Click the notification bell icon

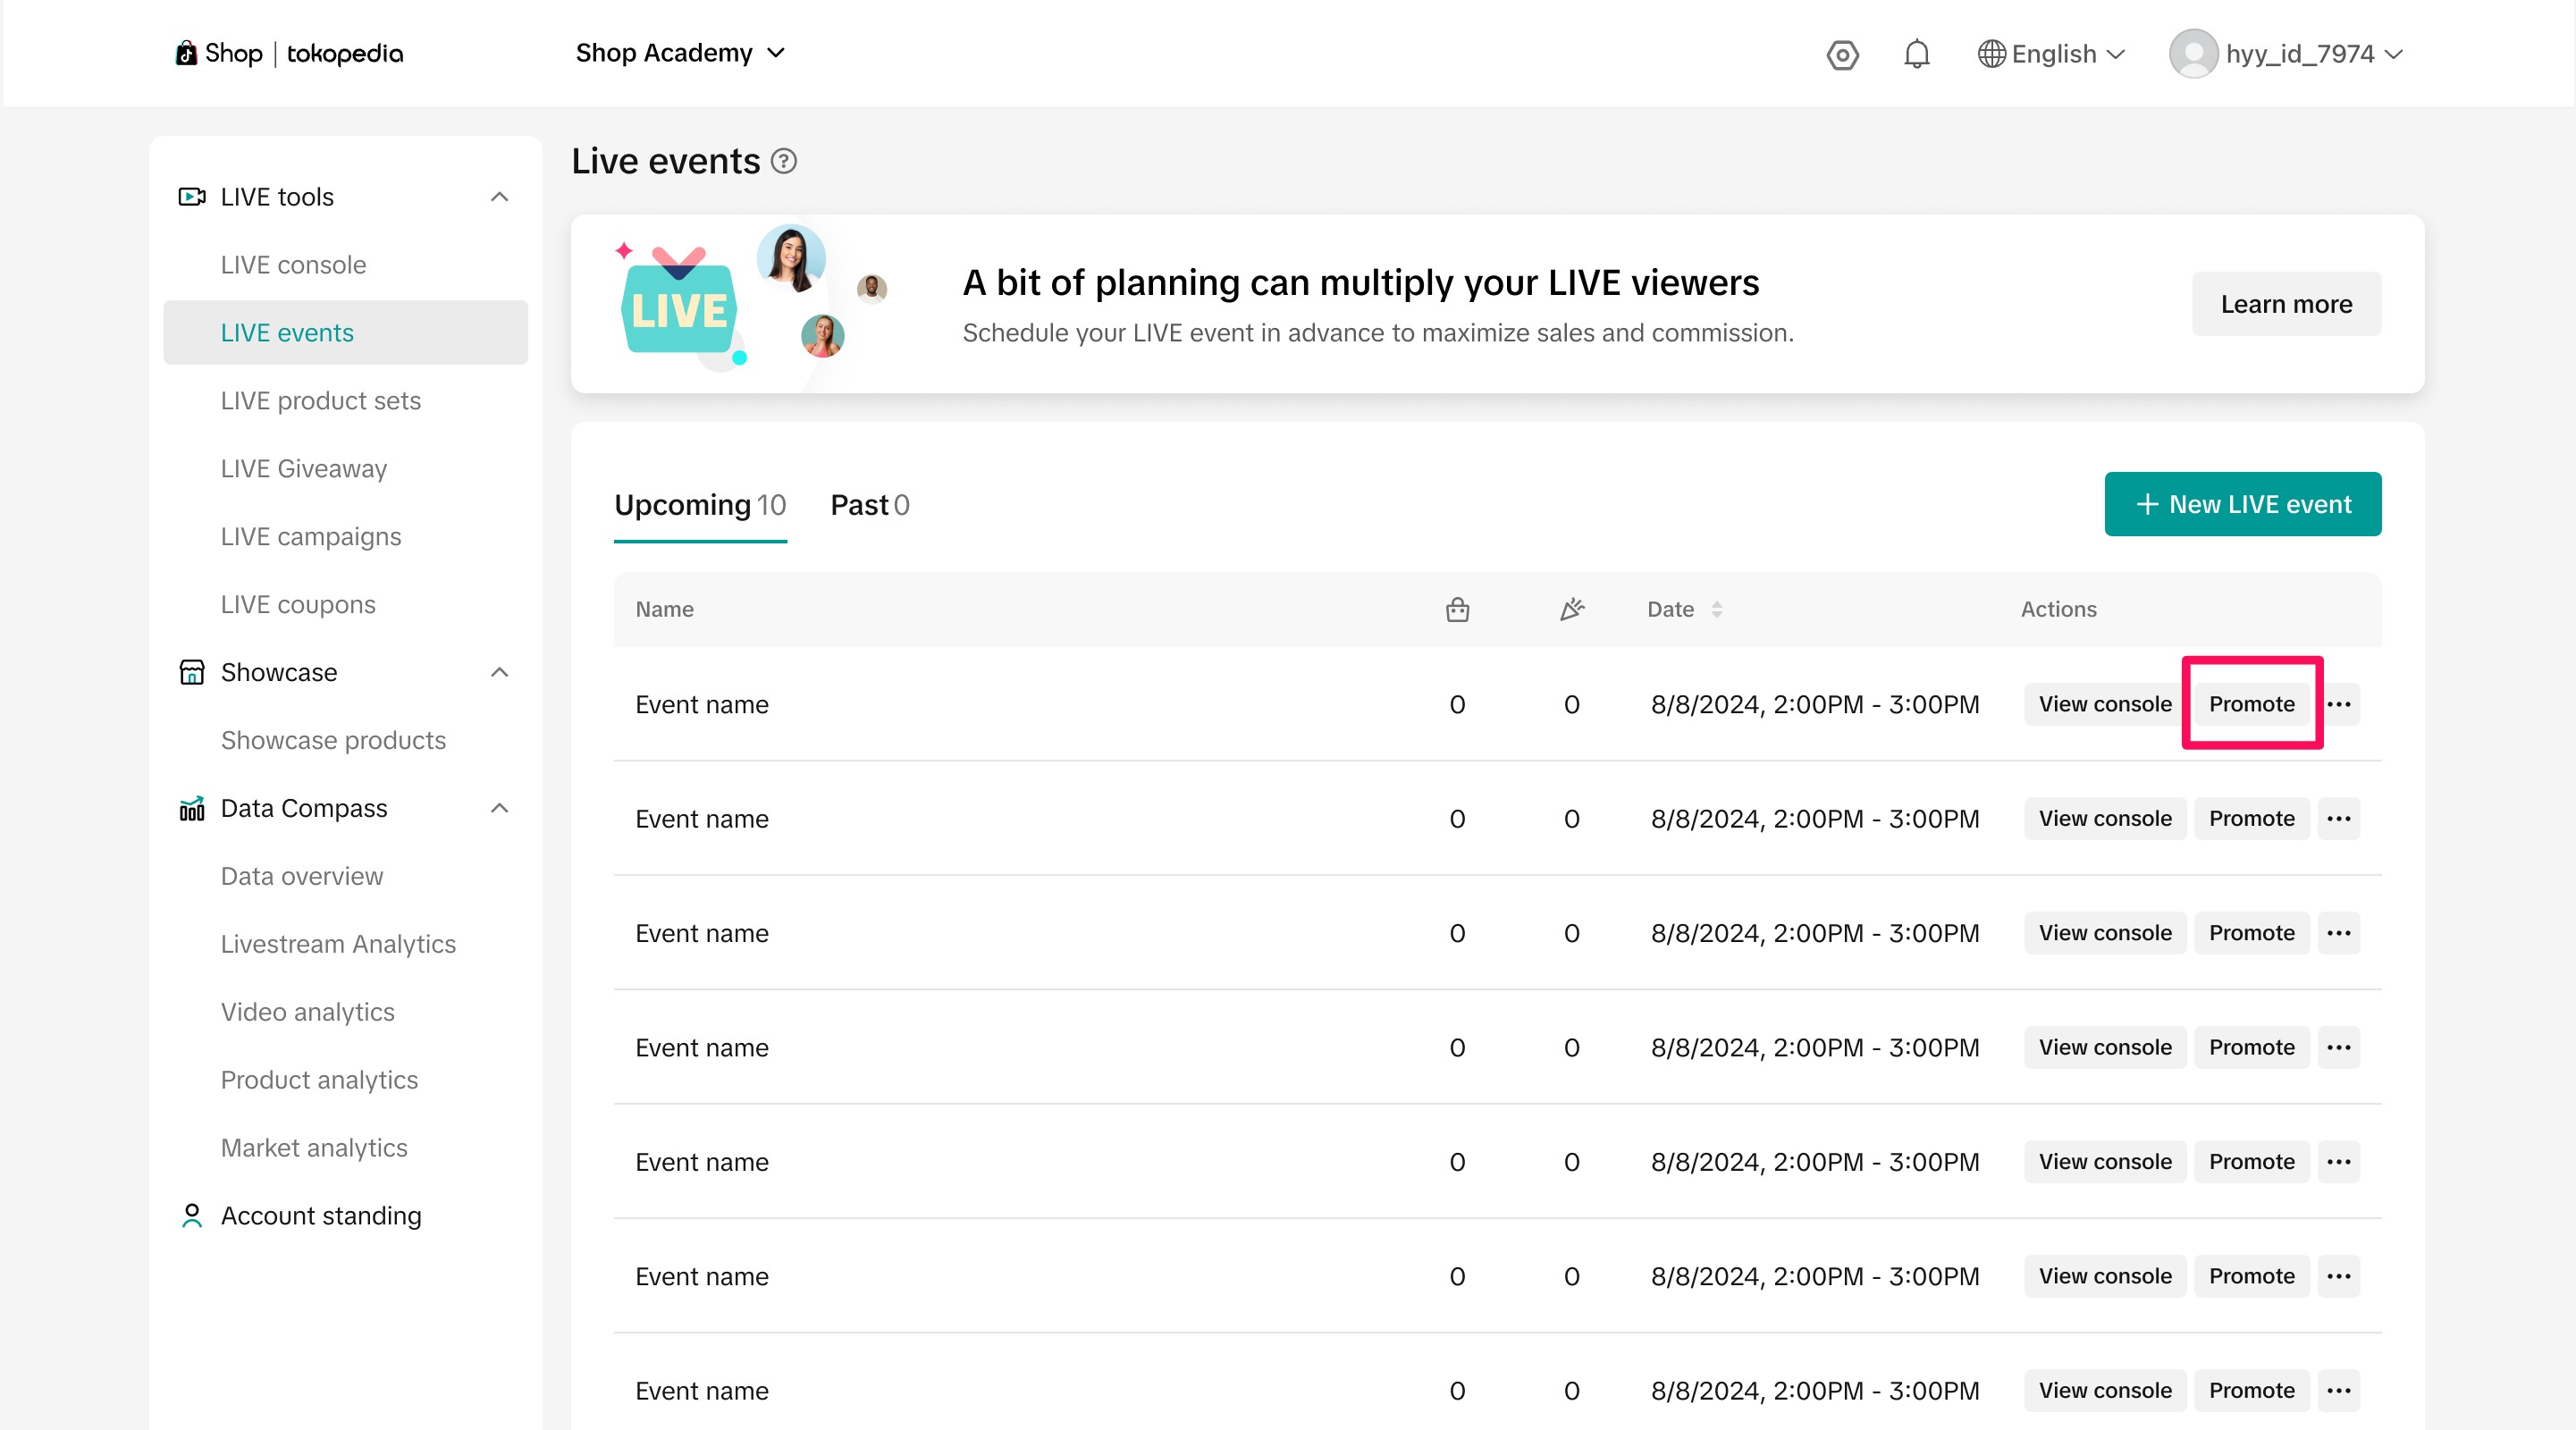coord(1916,54)
